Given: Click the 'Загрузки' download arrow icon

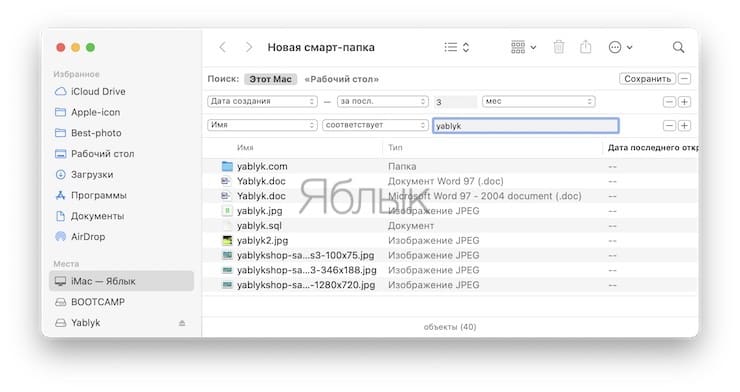Looking at the screenshot, I should pos(60,175).
